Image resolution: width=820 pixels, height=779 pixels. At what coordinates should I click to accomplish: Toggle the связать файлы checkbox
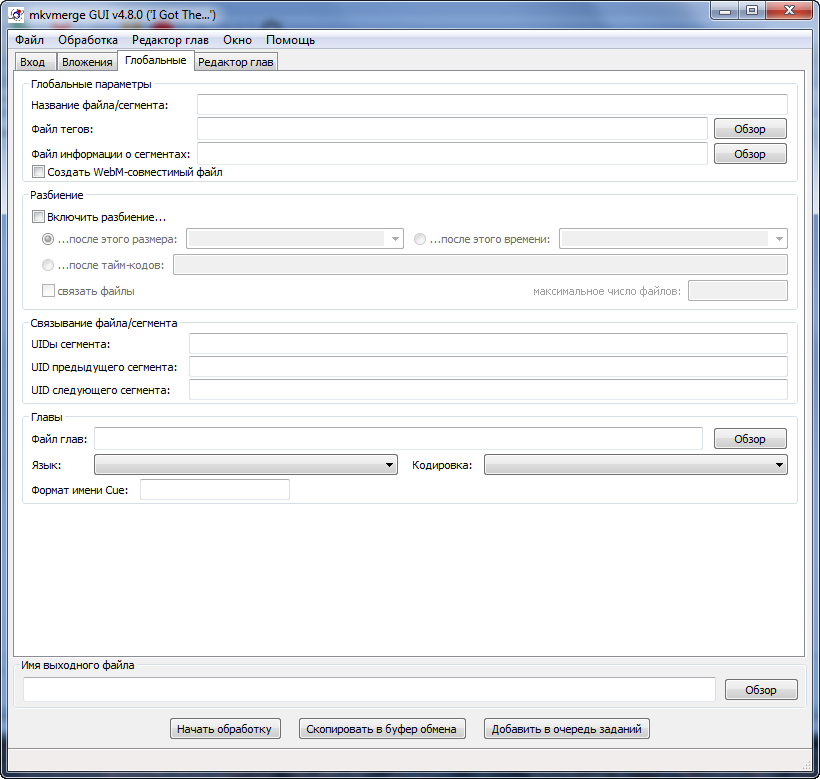[x=48, y=291]
